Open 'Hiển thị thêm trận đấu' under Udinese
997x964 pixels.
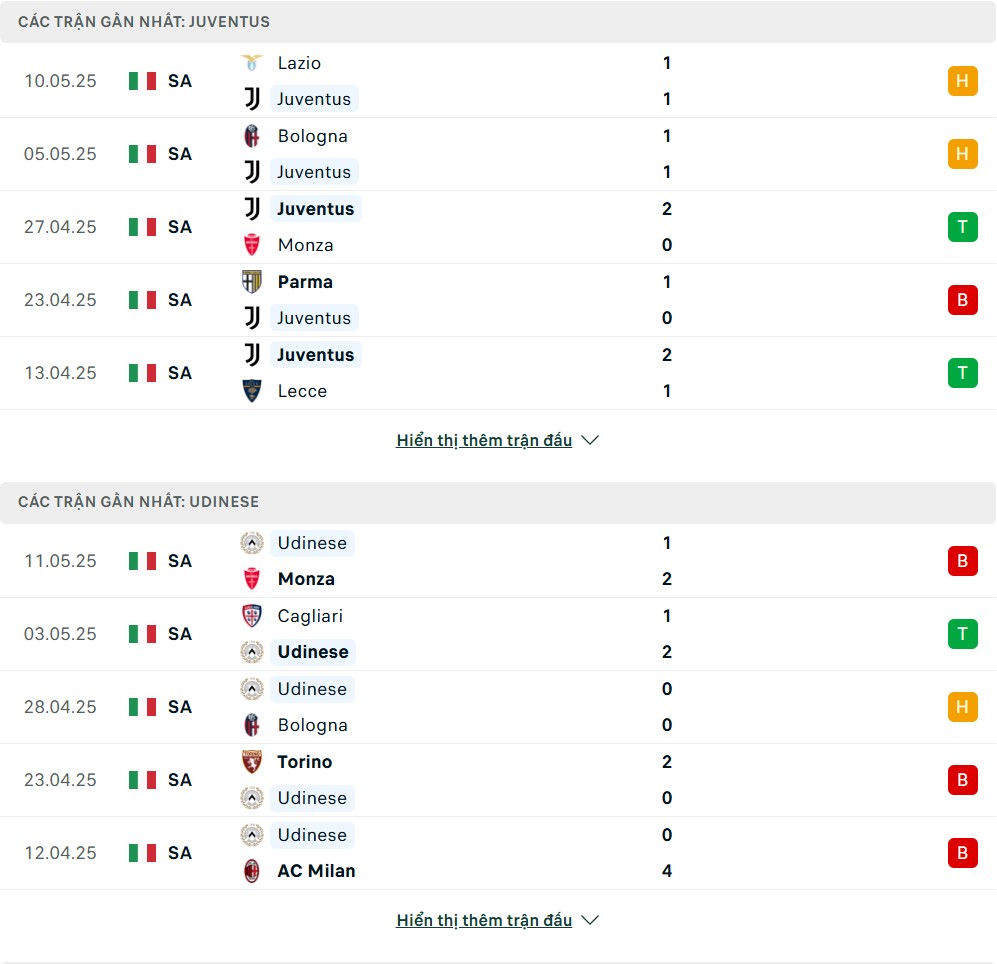point(484,920)
